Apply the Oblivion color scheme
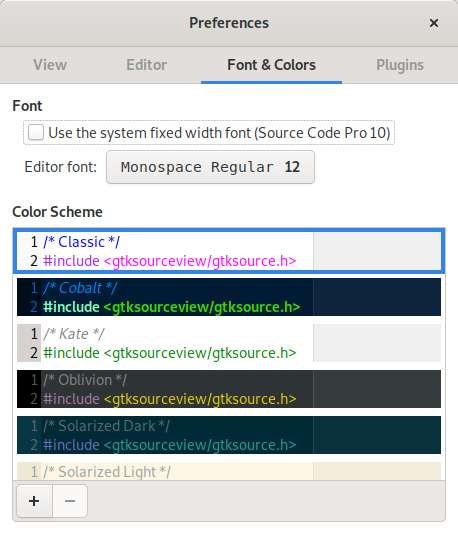This screenshot has width=458, height=534. pos(229,389)
